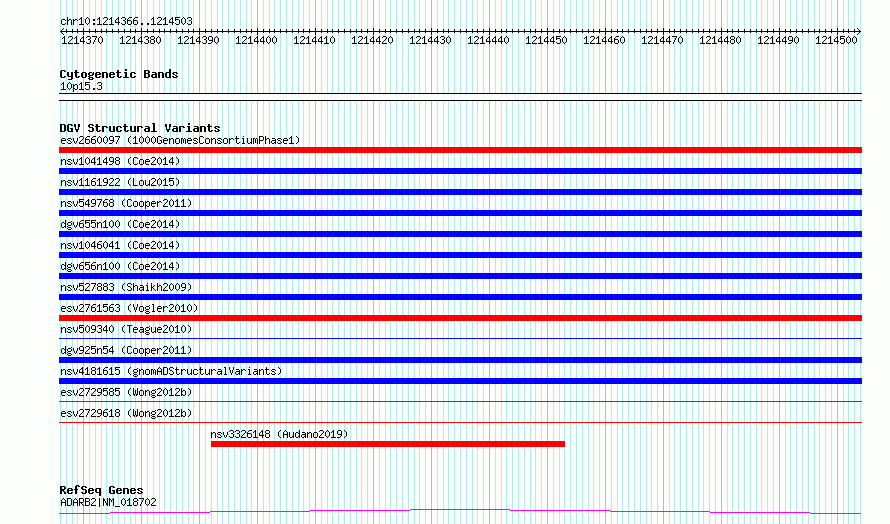Select the nsv509340 (Teague2010) label
Viewport: 890px width, 524px height.
pyautogui.click(x=126, y=329)
